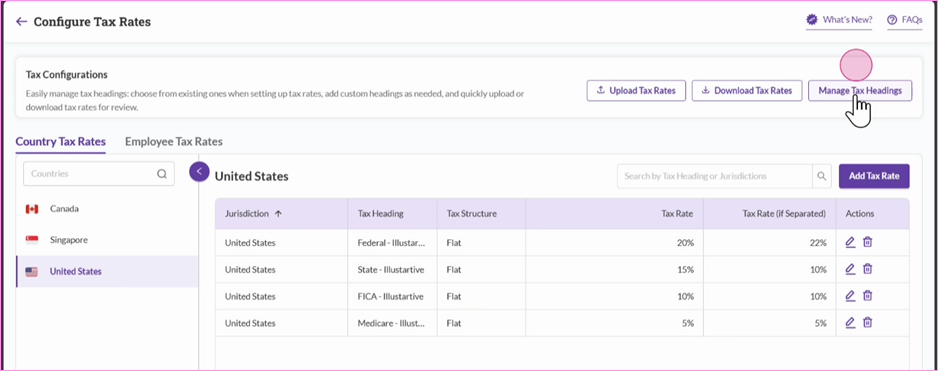Focus the Countries search field

[x=99, y=174]
